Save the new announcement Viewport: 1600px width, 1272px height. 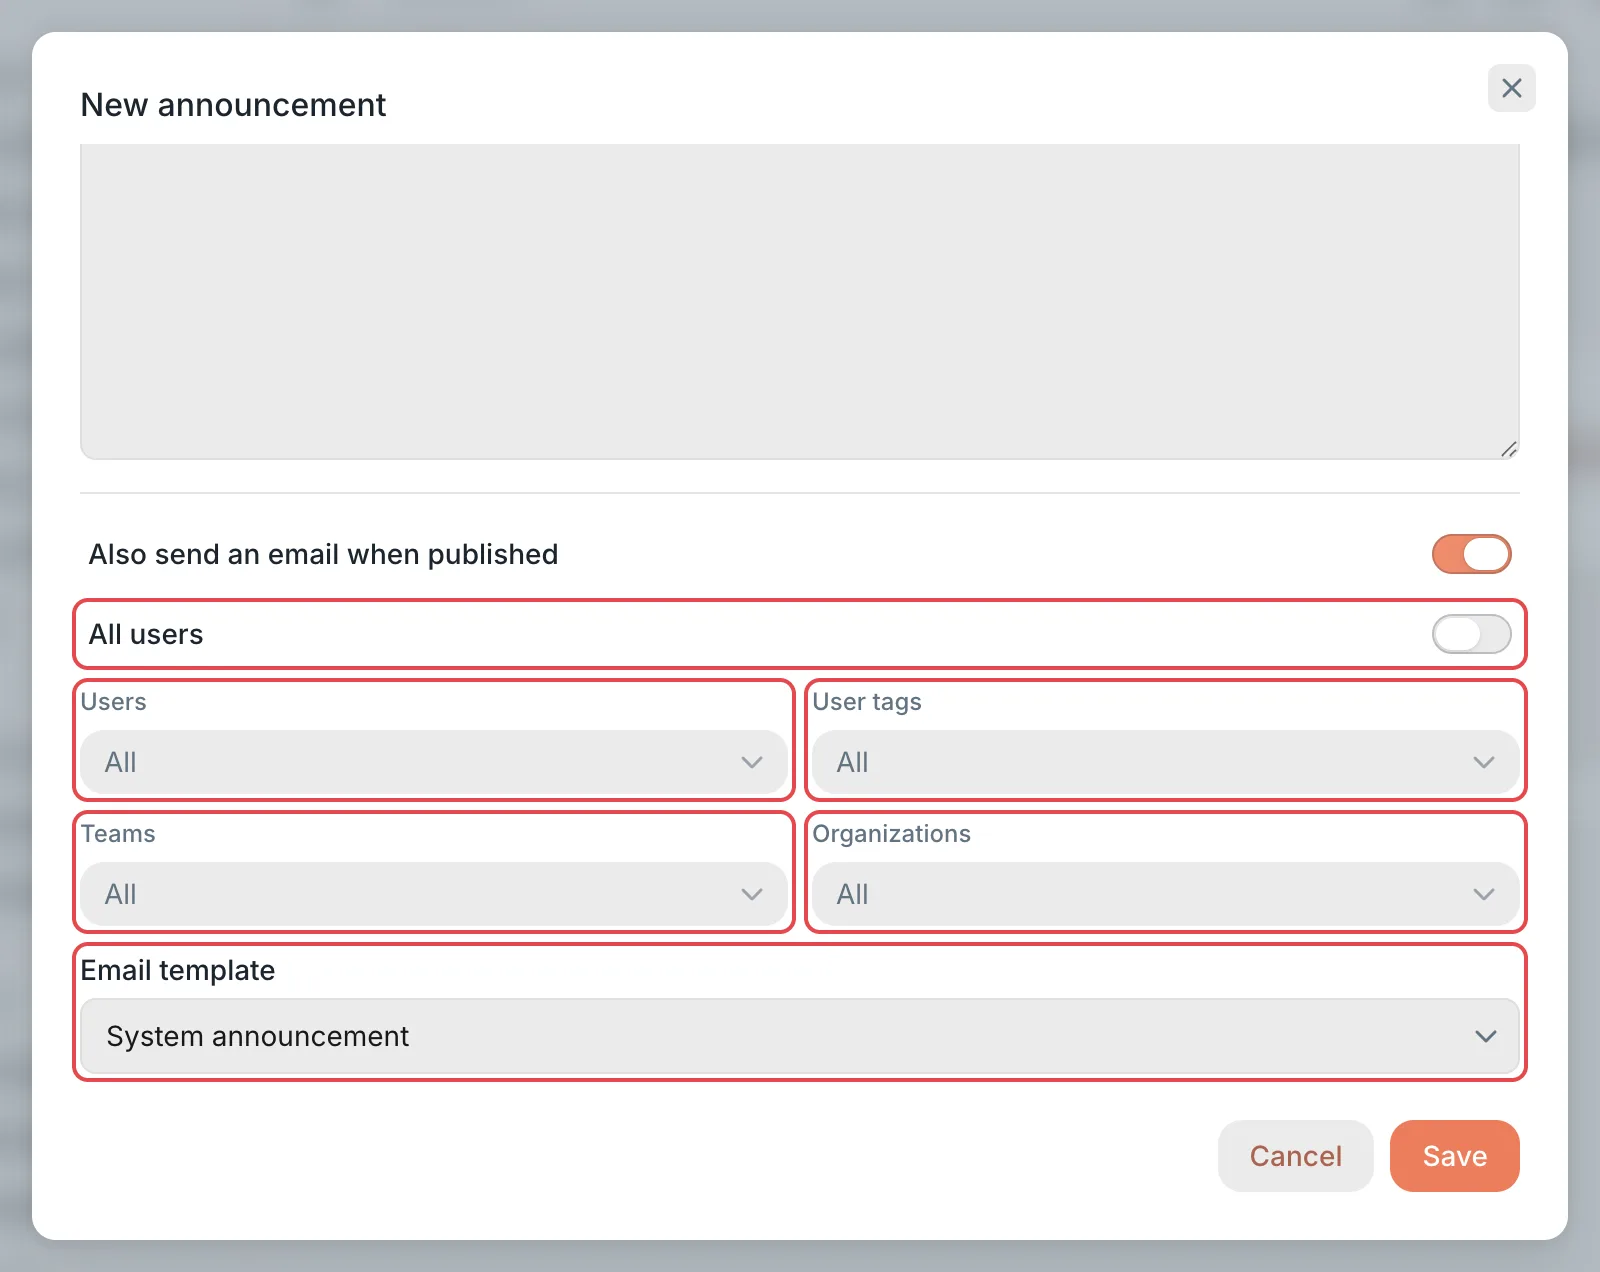(x=1455, y=1156)
